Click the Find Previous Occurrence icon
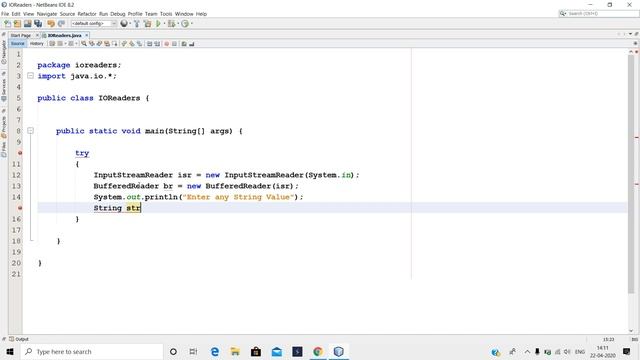Image resolution: width=640 pixels, height=360 pixels. pyautogui.click(x=91, y=44)
